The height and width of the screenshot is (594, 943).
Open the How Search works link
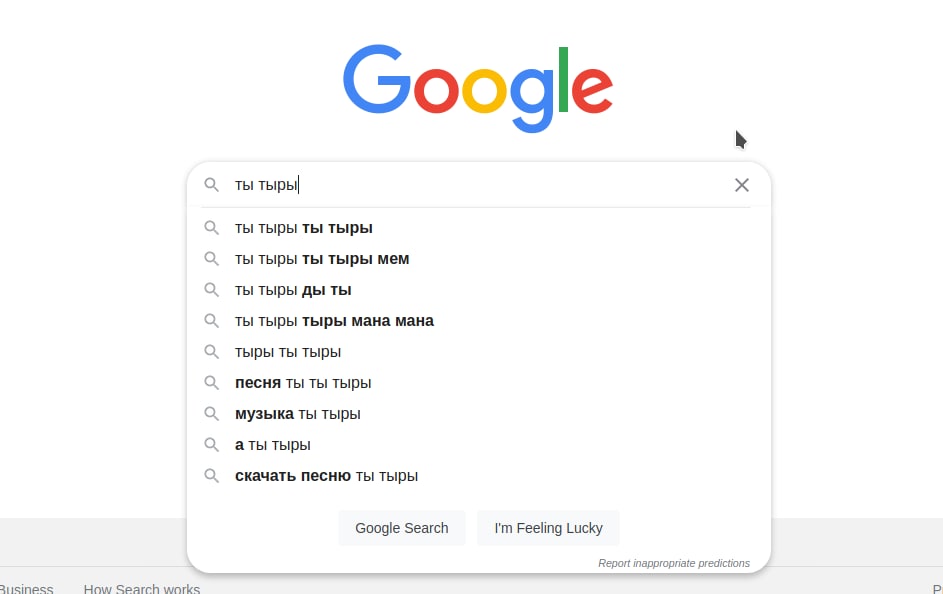click(x=142, y=589)
